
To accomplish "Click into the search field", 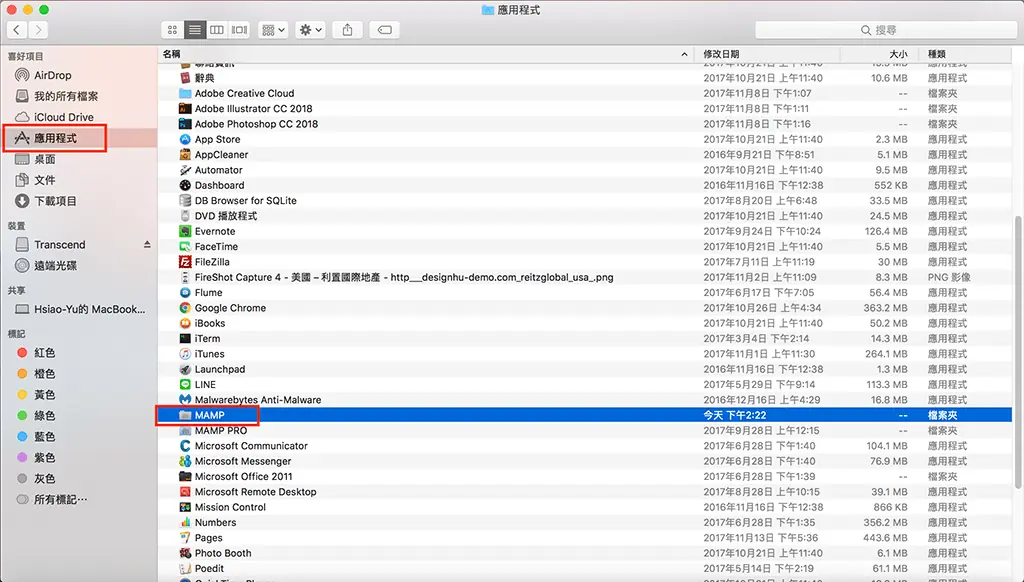I will click(x=886, y=30).
